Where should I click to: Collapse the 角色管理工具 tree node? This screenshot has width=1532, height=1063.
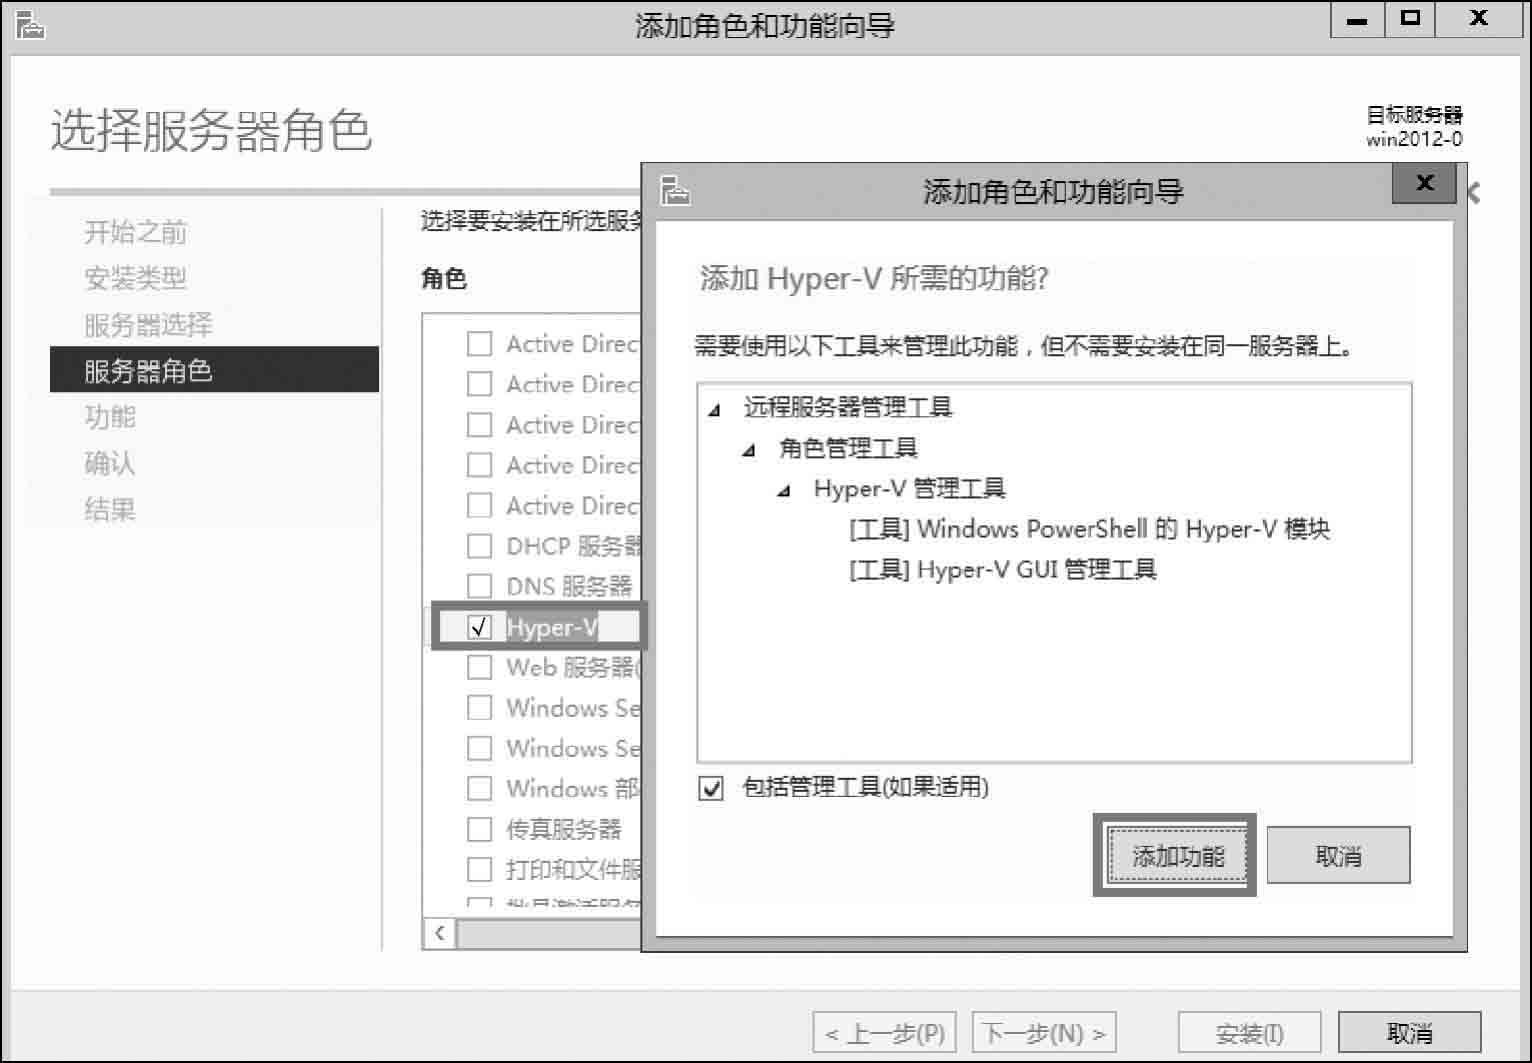749,451
